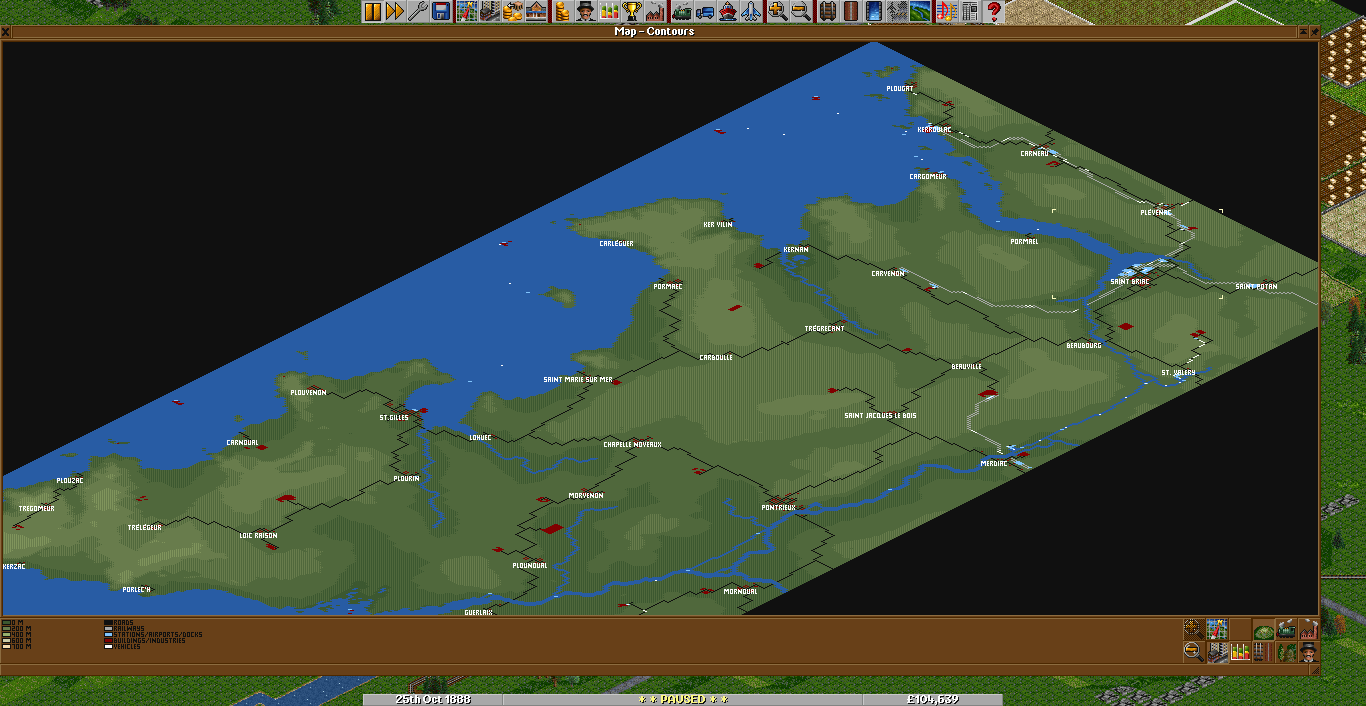Open railway construction toolbar
This screenshot has width=1366, height=706.
coord(828,11)
